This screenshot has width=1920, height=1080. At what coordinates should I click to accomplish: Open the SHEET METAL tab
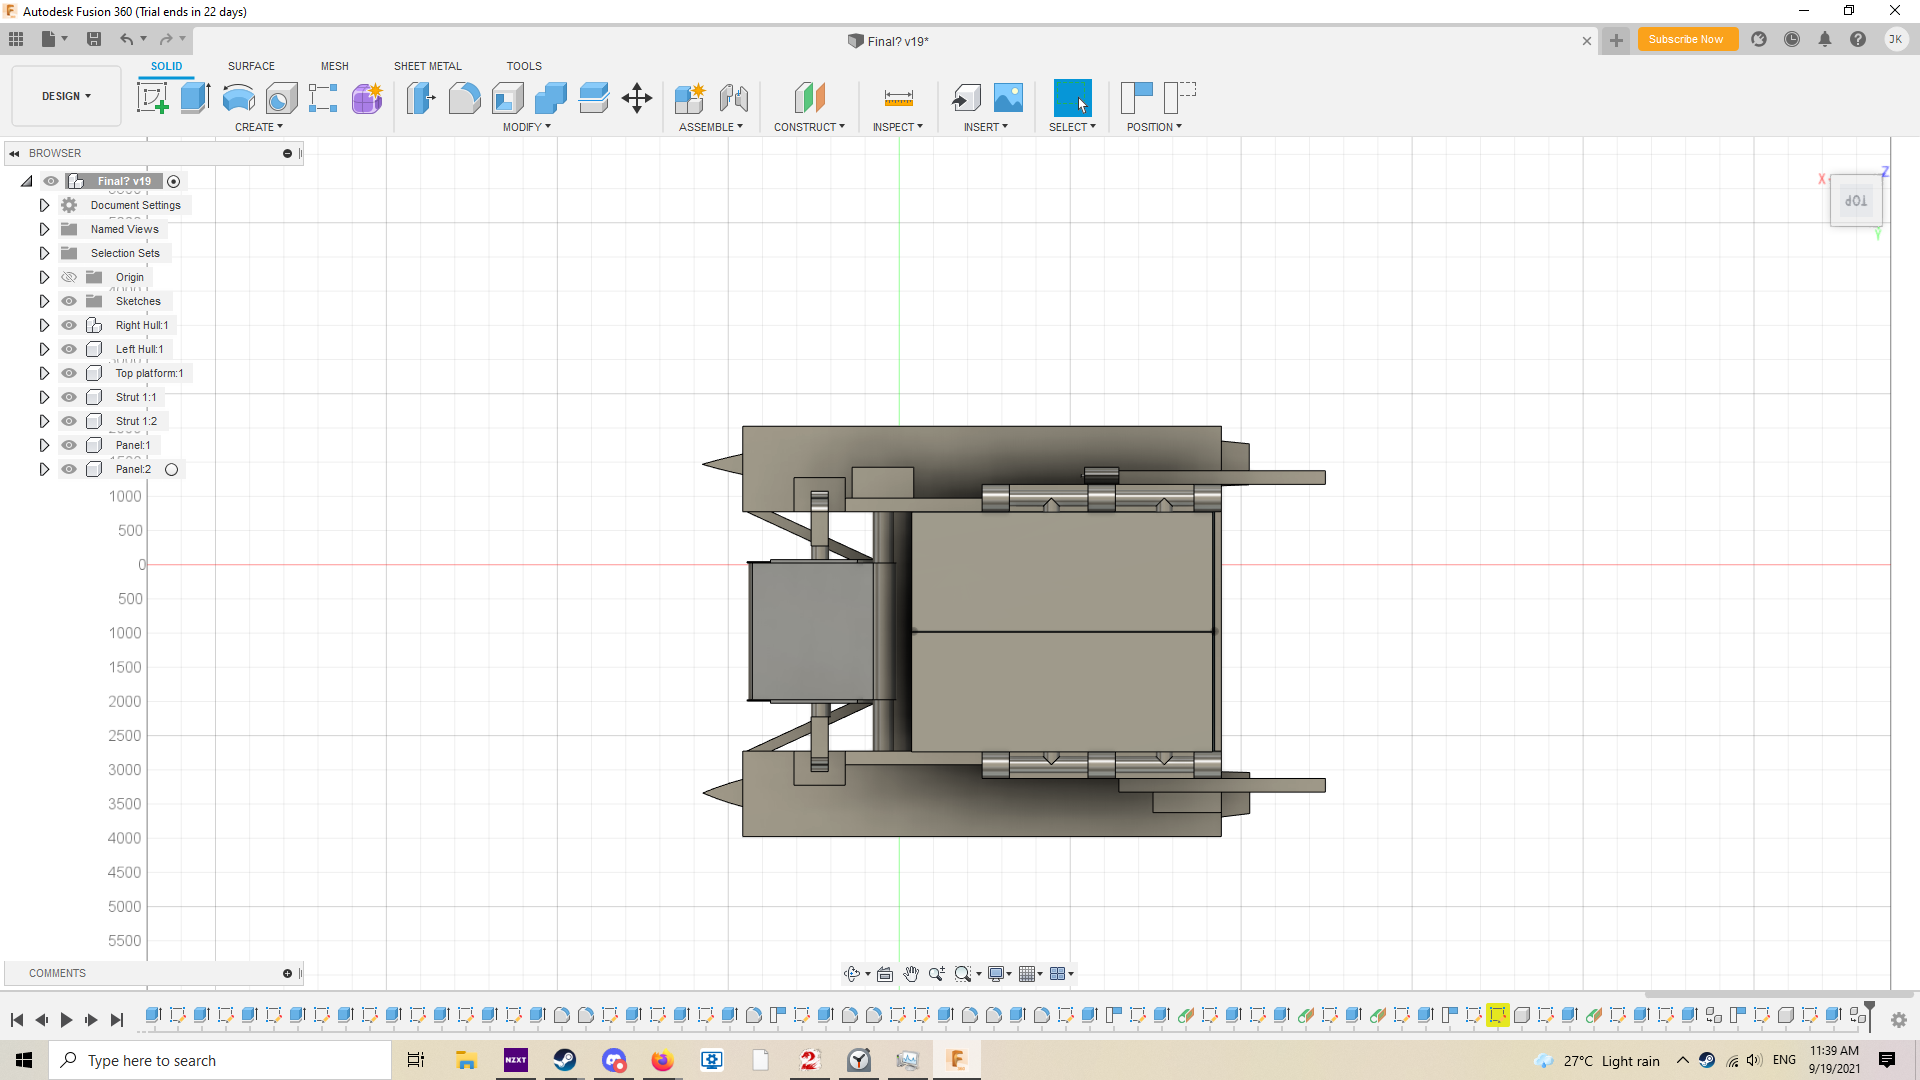[427, 66]
